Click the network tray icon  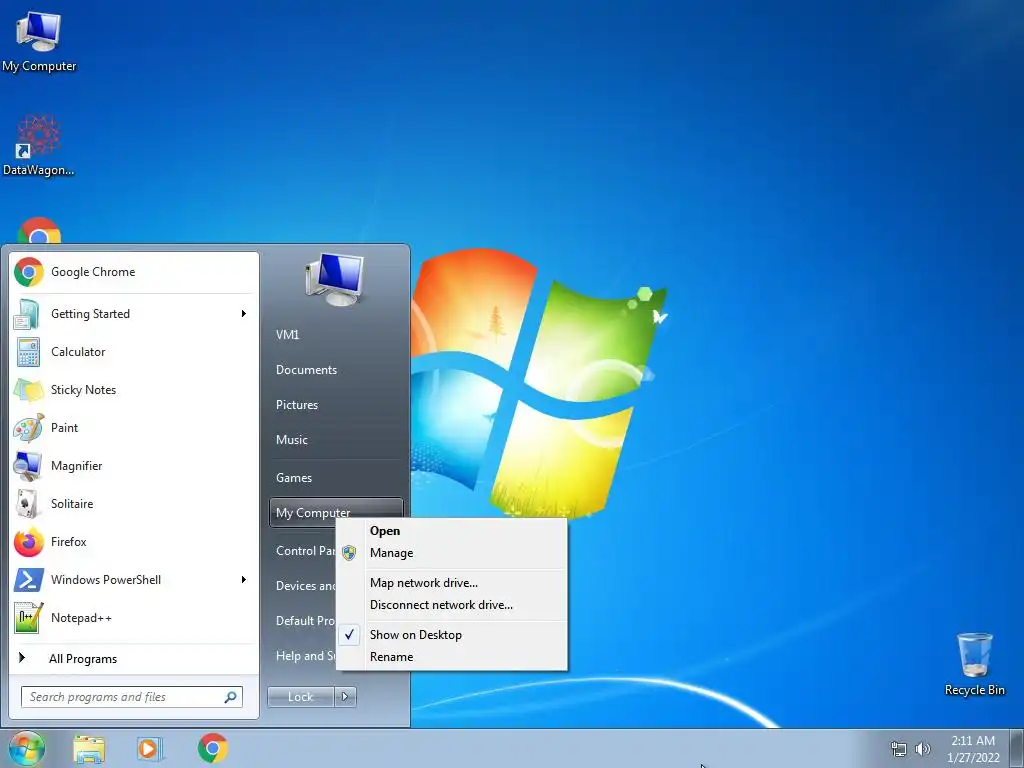(x=899, y=749)
